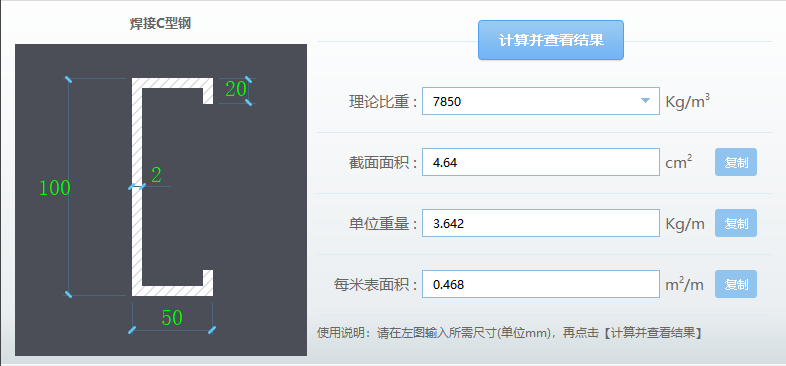Click the 每米表面积 value field showing 0.468
The image size is (786, 366).
click(x=540, y=284)
